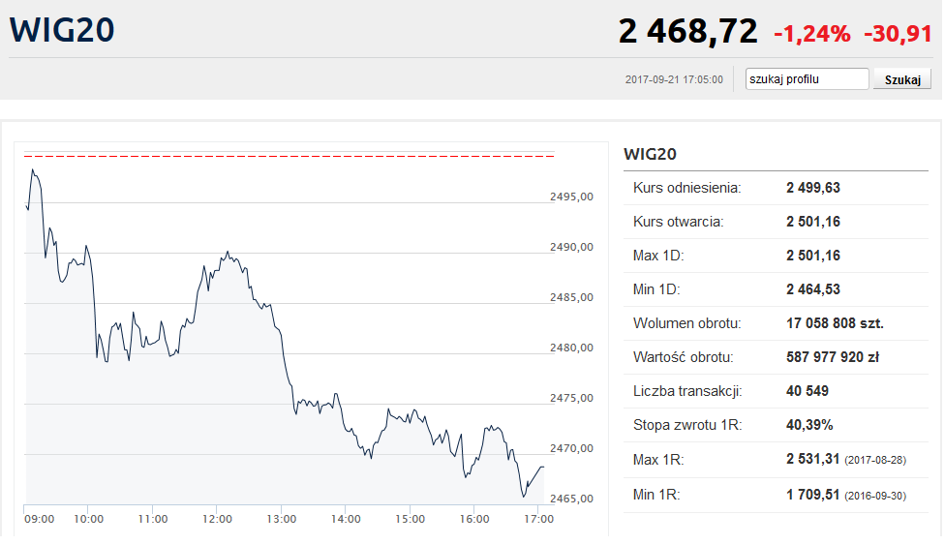The height and width of the screenshot is (545, 945).
Task: Click the 'szukaj profilu' search field
Action: [807, 79]
